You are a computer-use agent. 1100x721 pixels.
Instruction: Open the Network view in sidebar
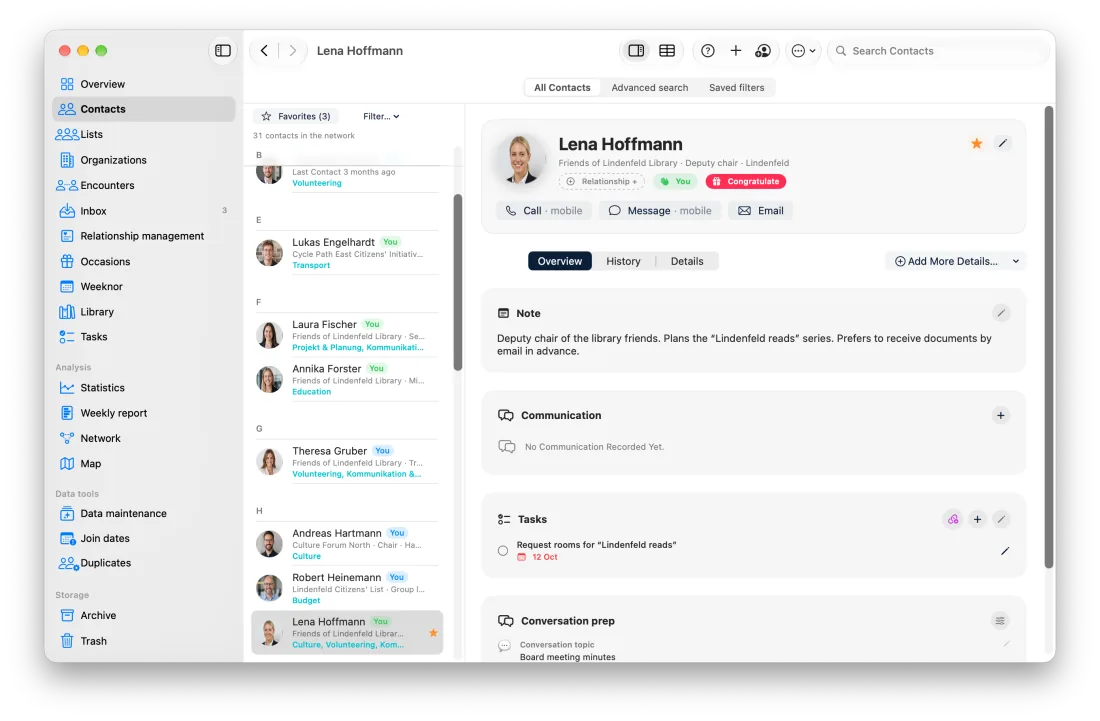click(144, 438)
